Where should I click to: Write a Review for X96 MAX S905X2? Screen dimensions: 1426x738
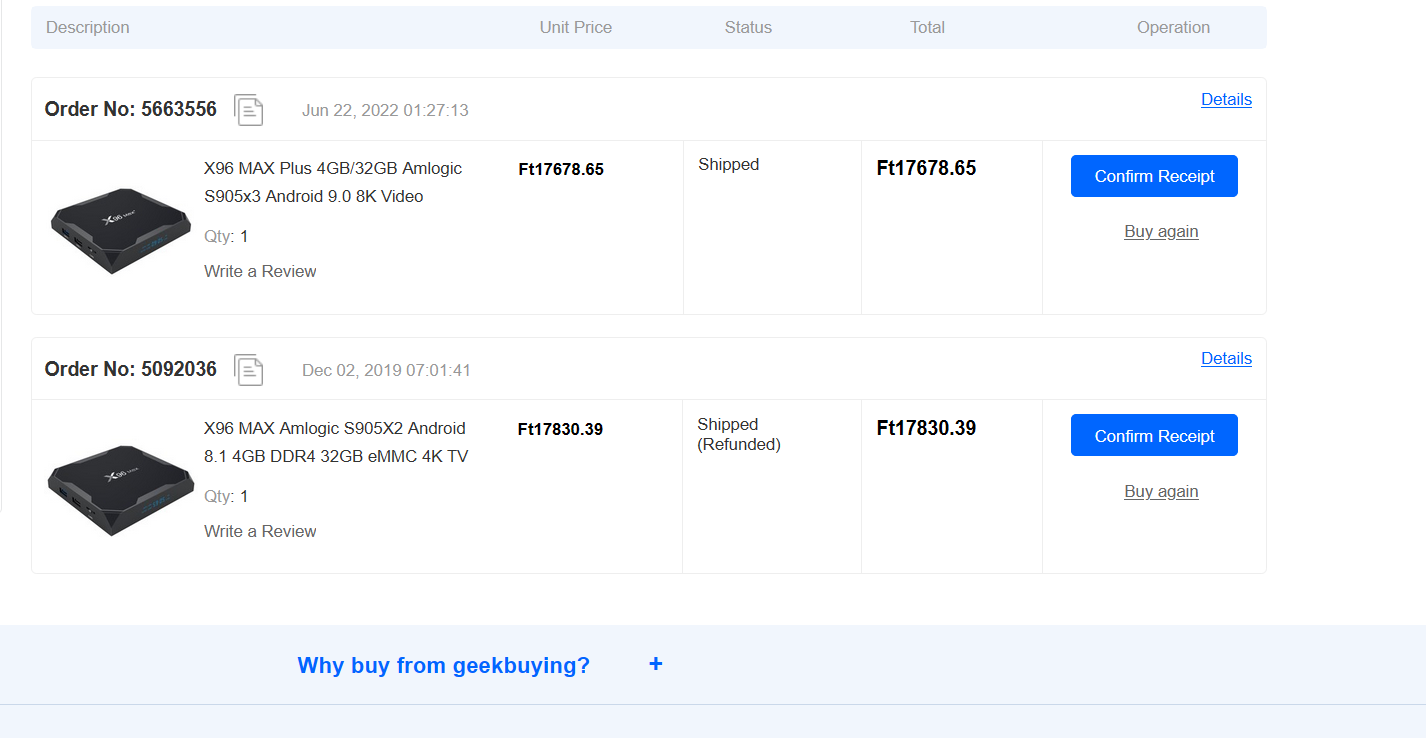coord(260,531)
